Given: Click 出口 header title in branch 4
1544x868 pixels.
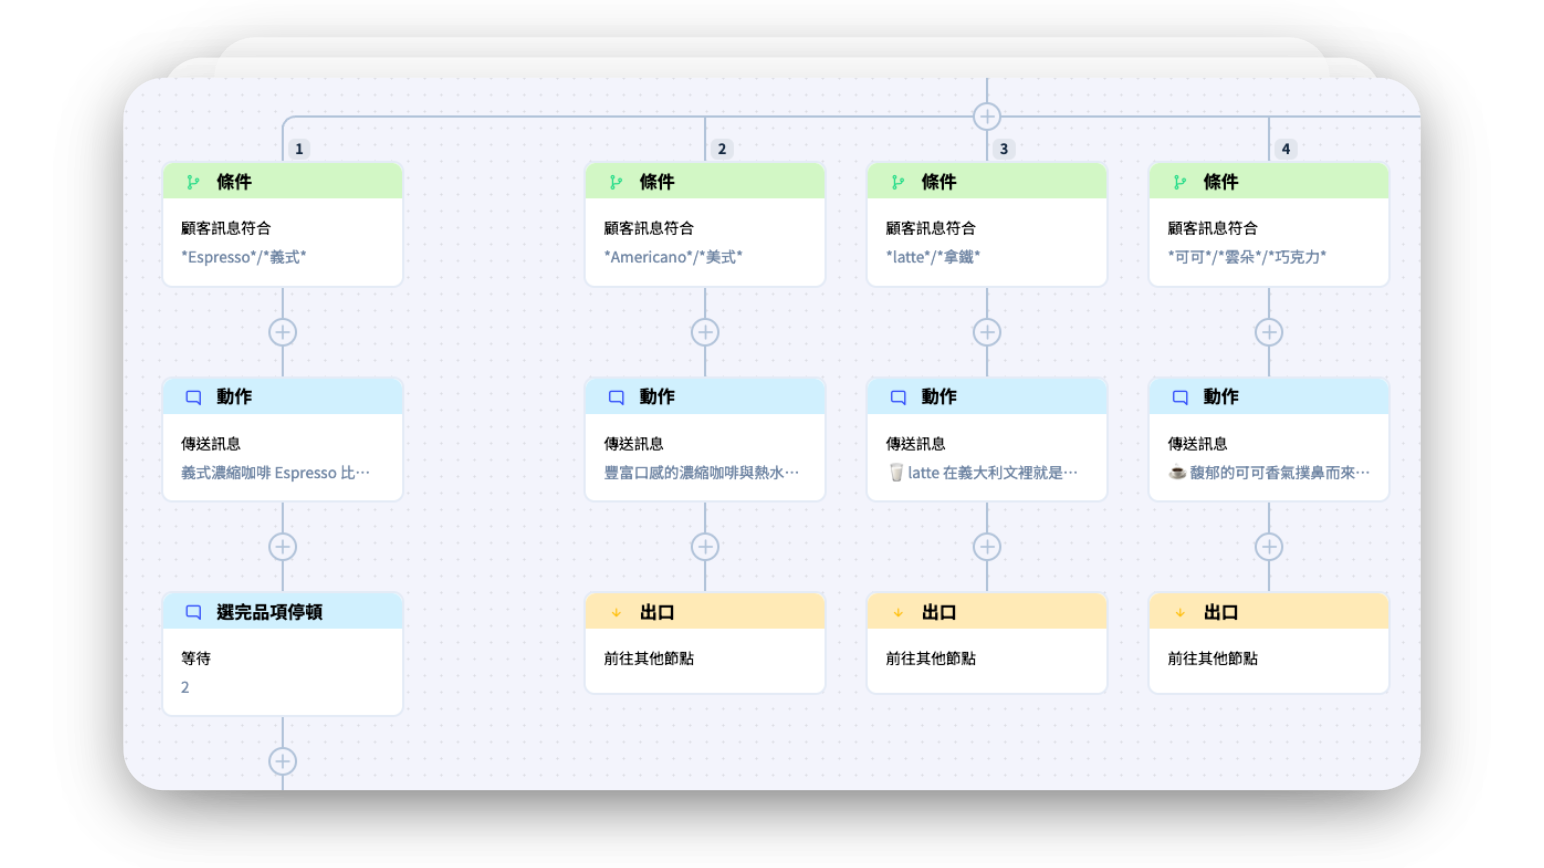Looking at the screenshot, I should point(1221,612).
